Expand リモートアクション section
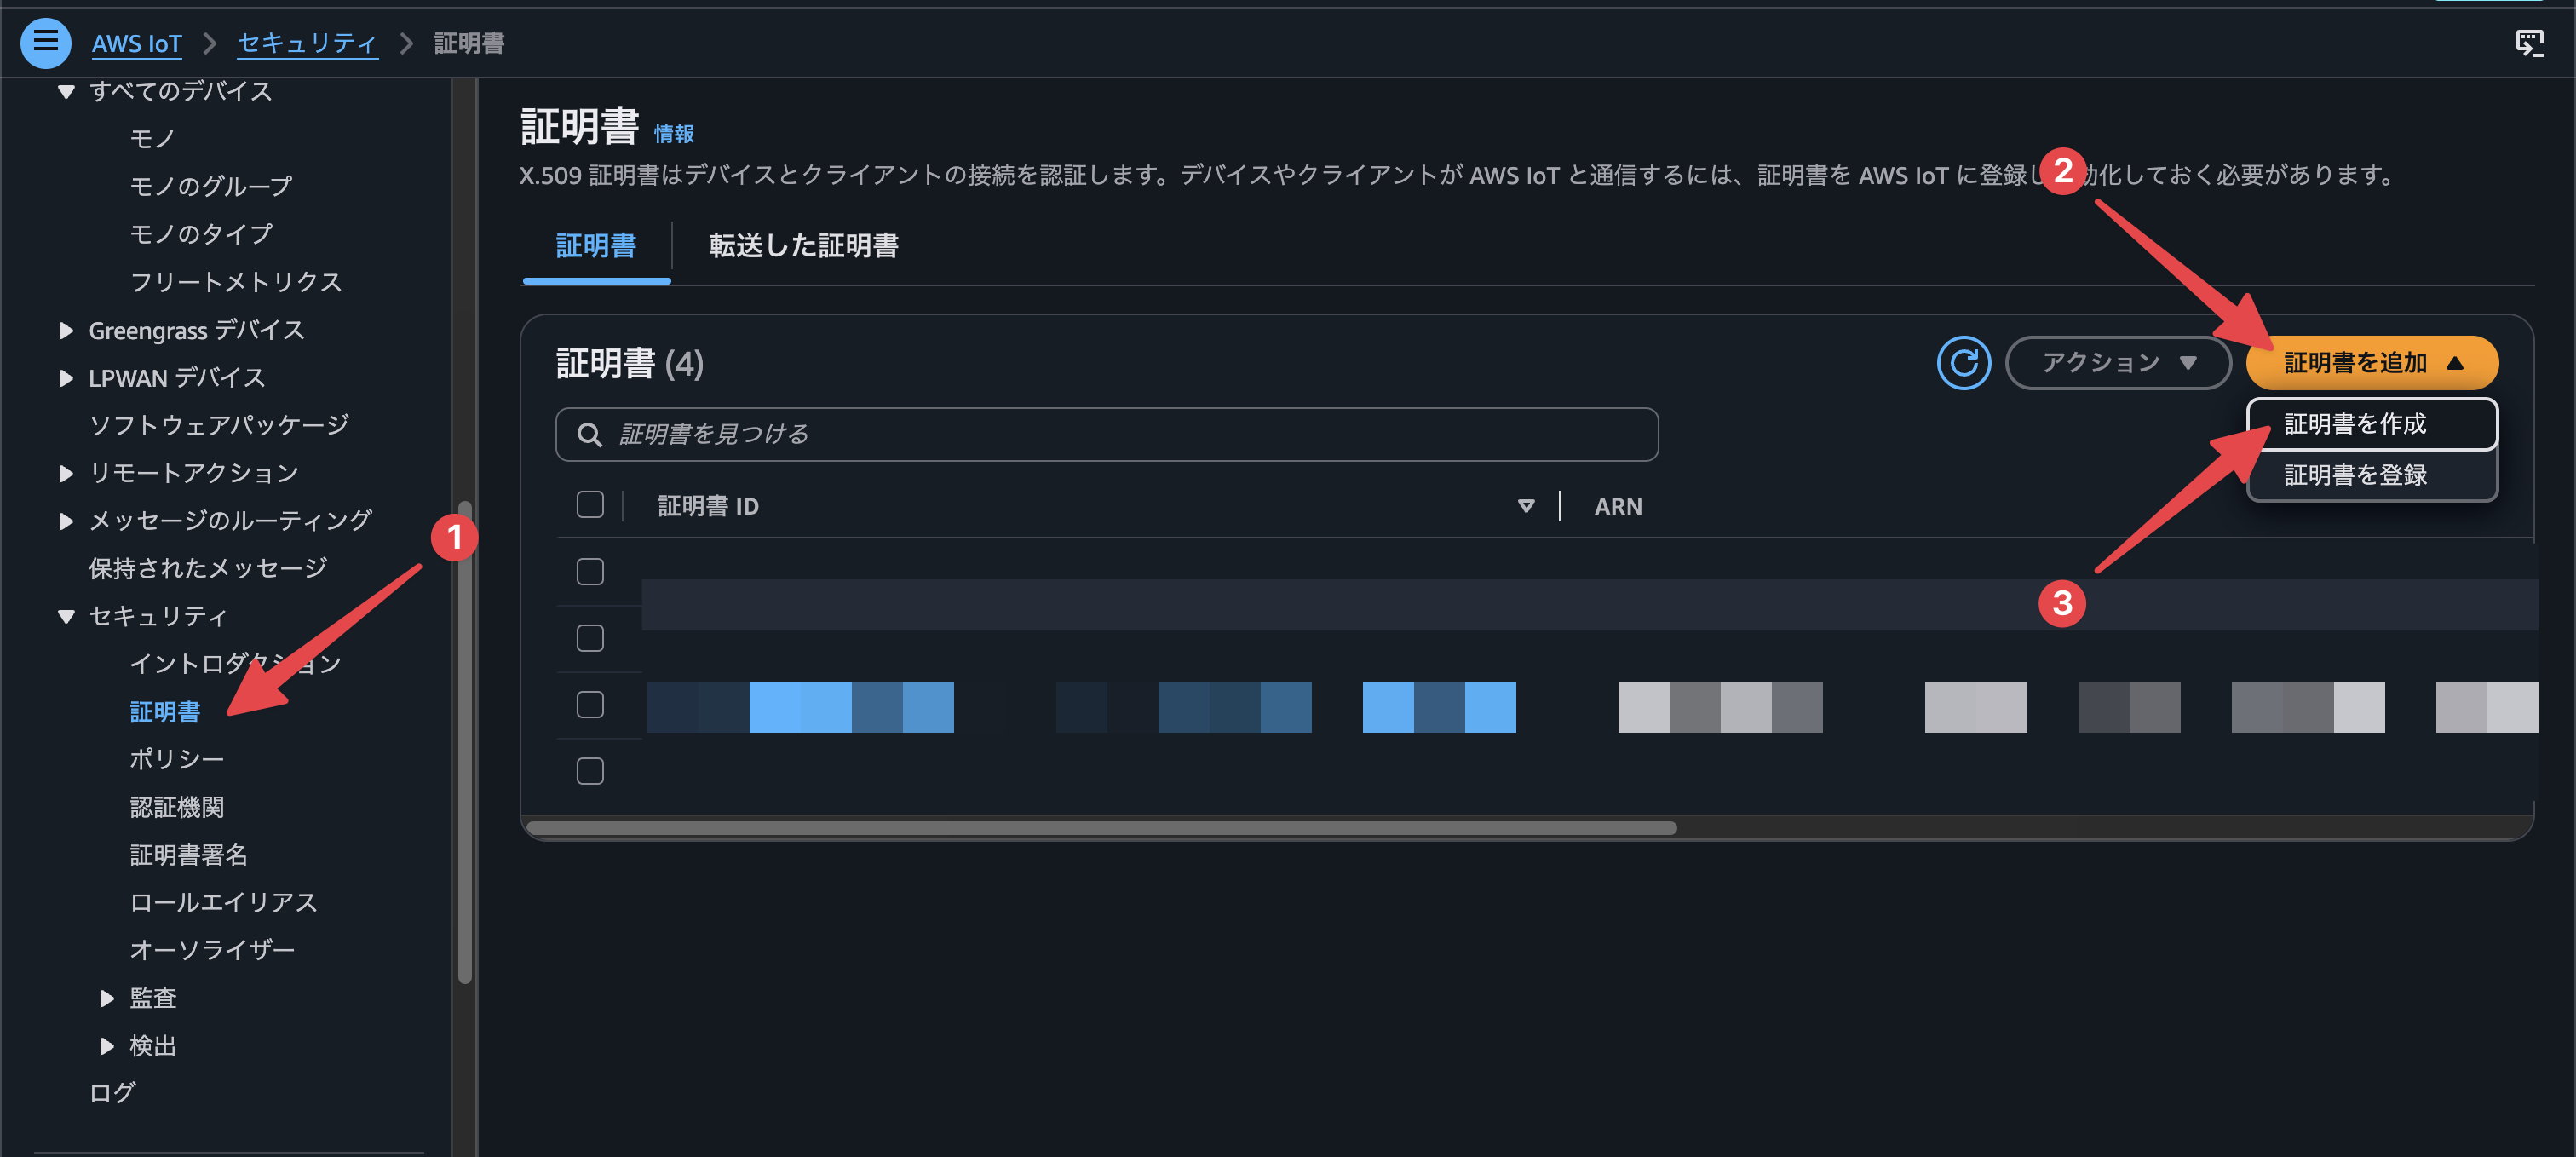Viewport: 2576px width, 1157px height. click(66, 473)
